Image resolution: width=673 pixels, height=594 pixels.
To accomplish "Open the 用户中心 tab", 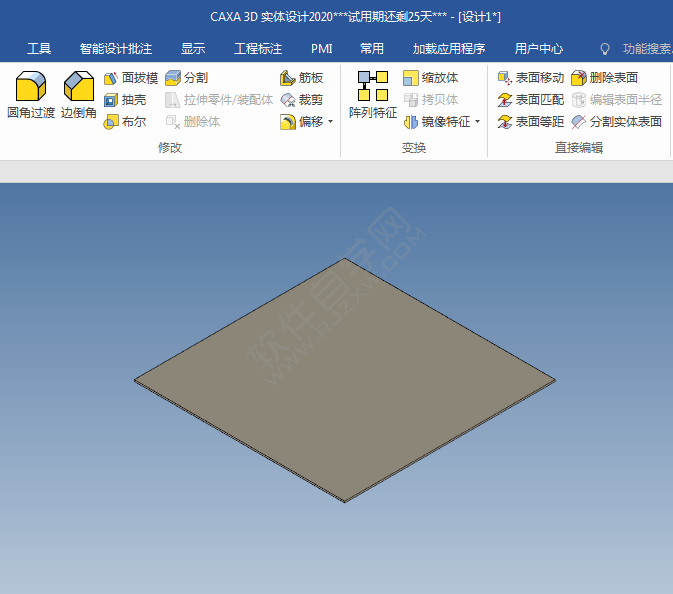I will [539, 48].
